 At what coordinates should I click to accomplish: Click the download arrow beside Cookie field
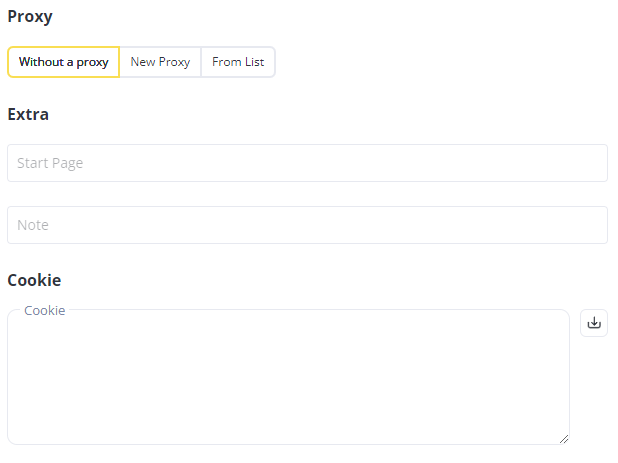[594, 323]
